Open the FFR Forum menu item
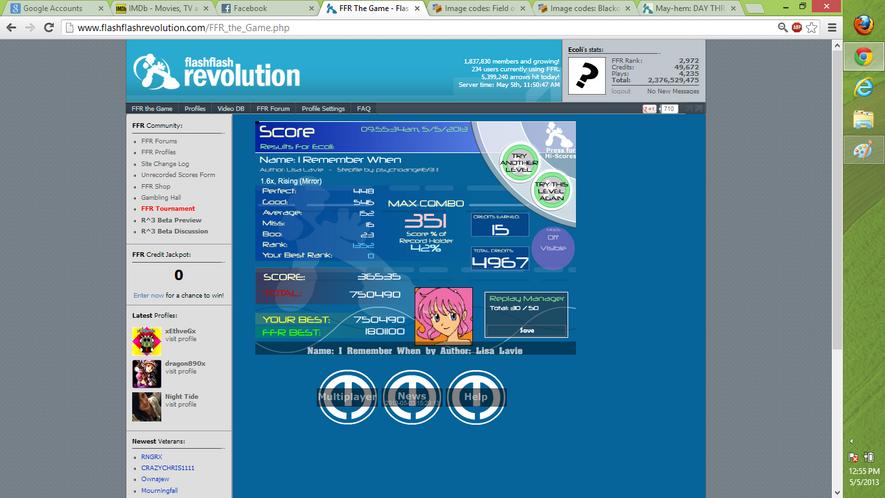The image size is (885, 498). [x=273, y=108]
